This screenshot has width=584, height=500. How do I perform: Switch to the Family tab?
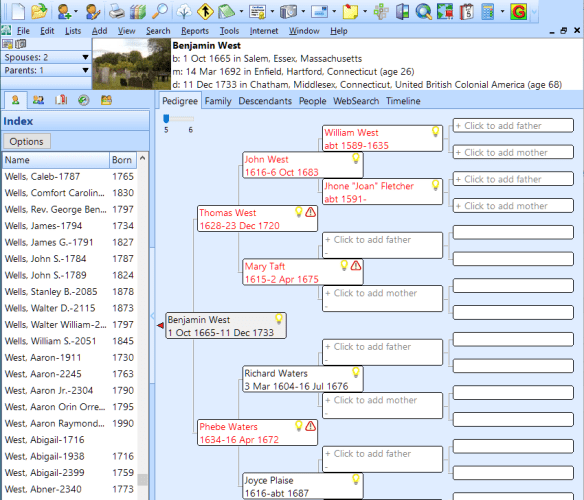(x=218, y=101)
